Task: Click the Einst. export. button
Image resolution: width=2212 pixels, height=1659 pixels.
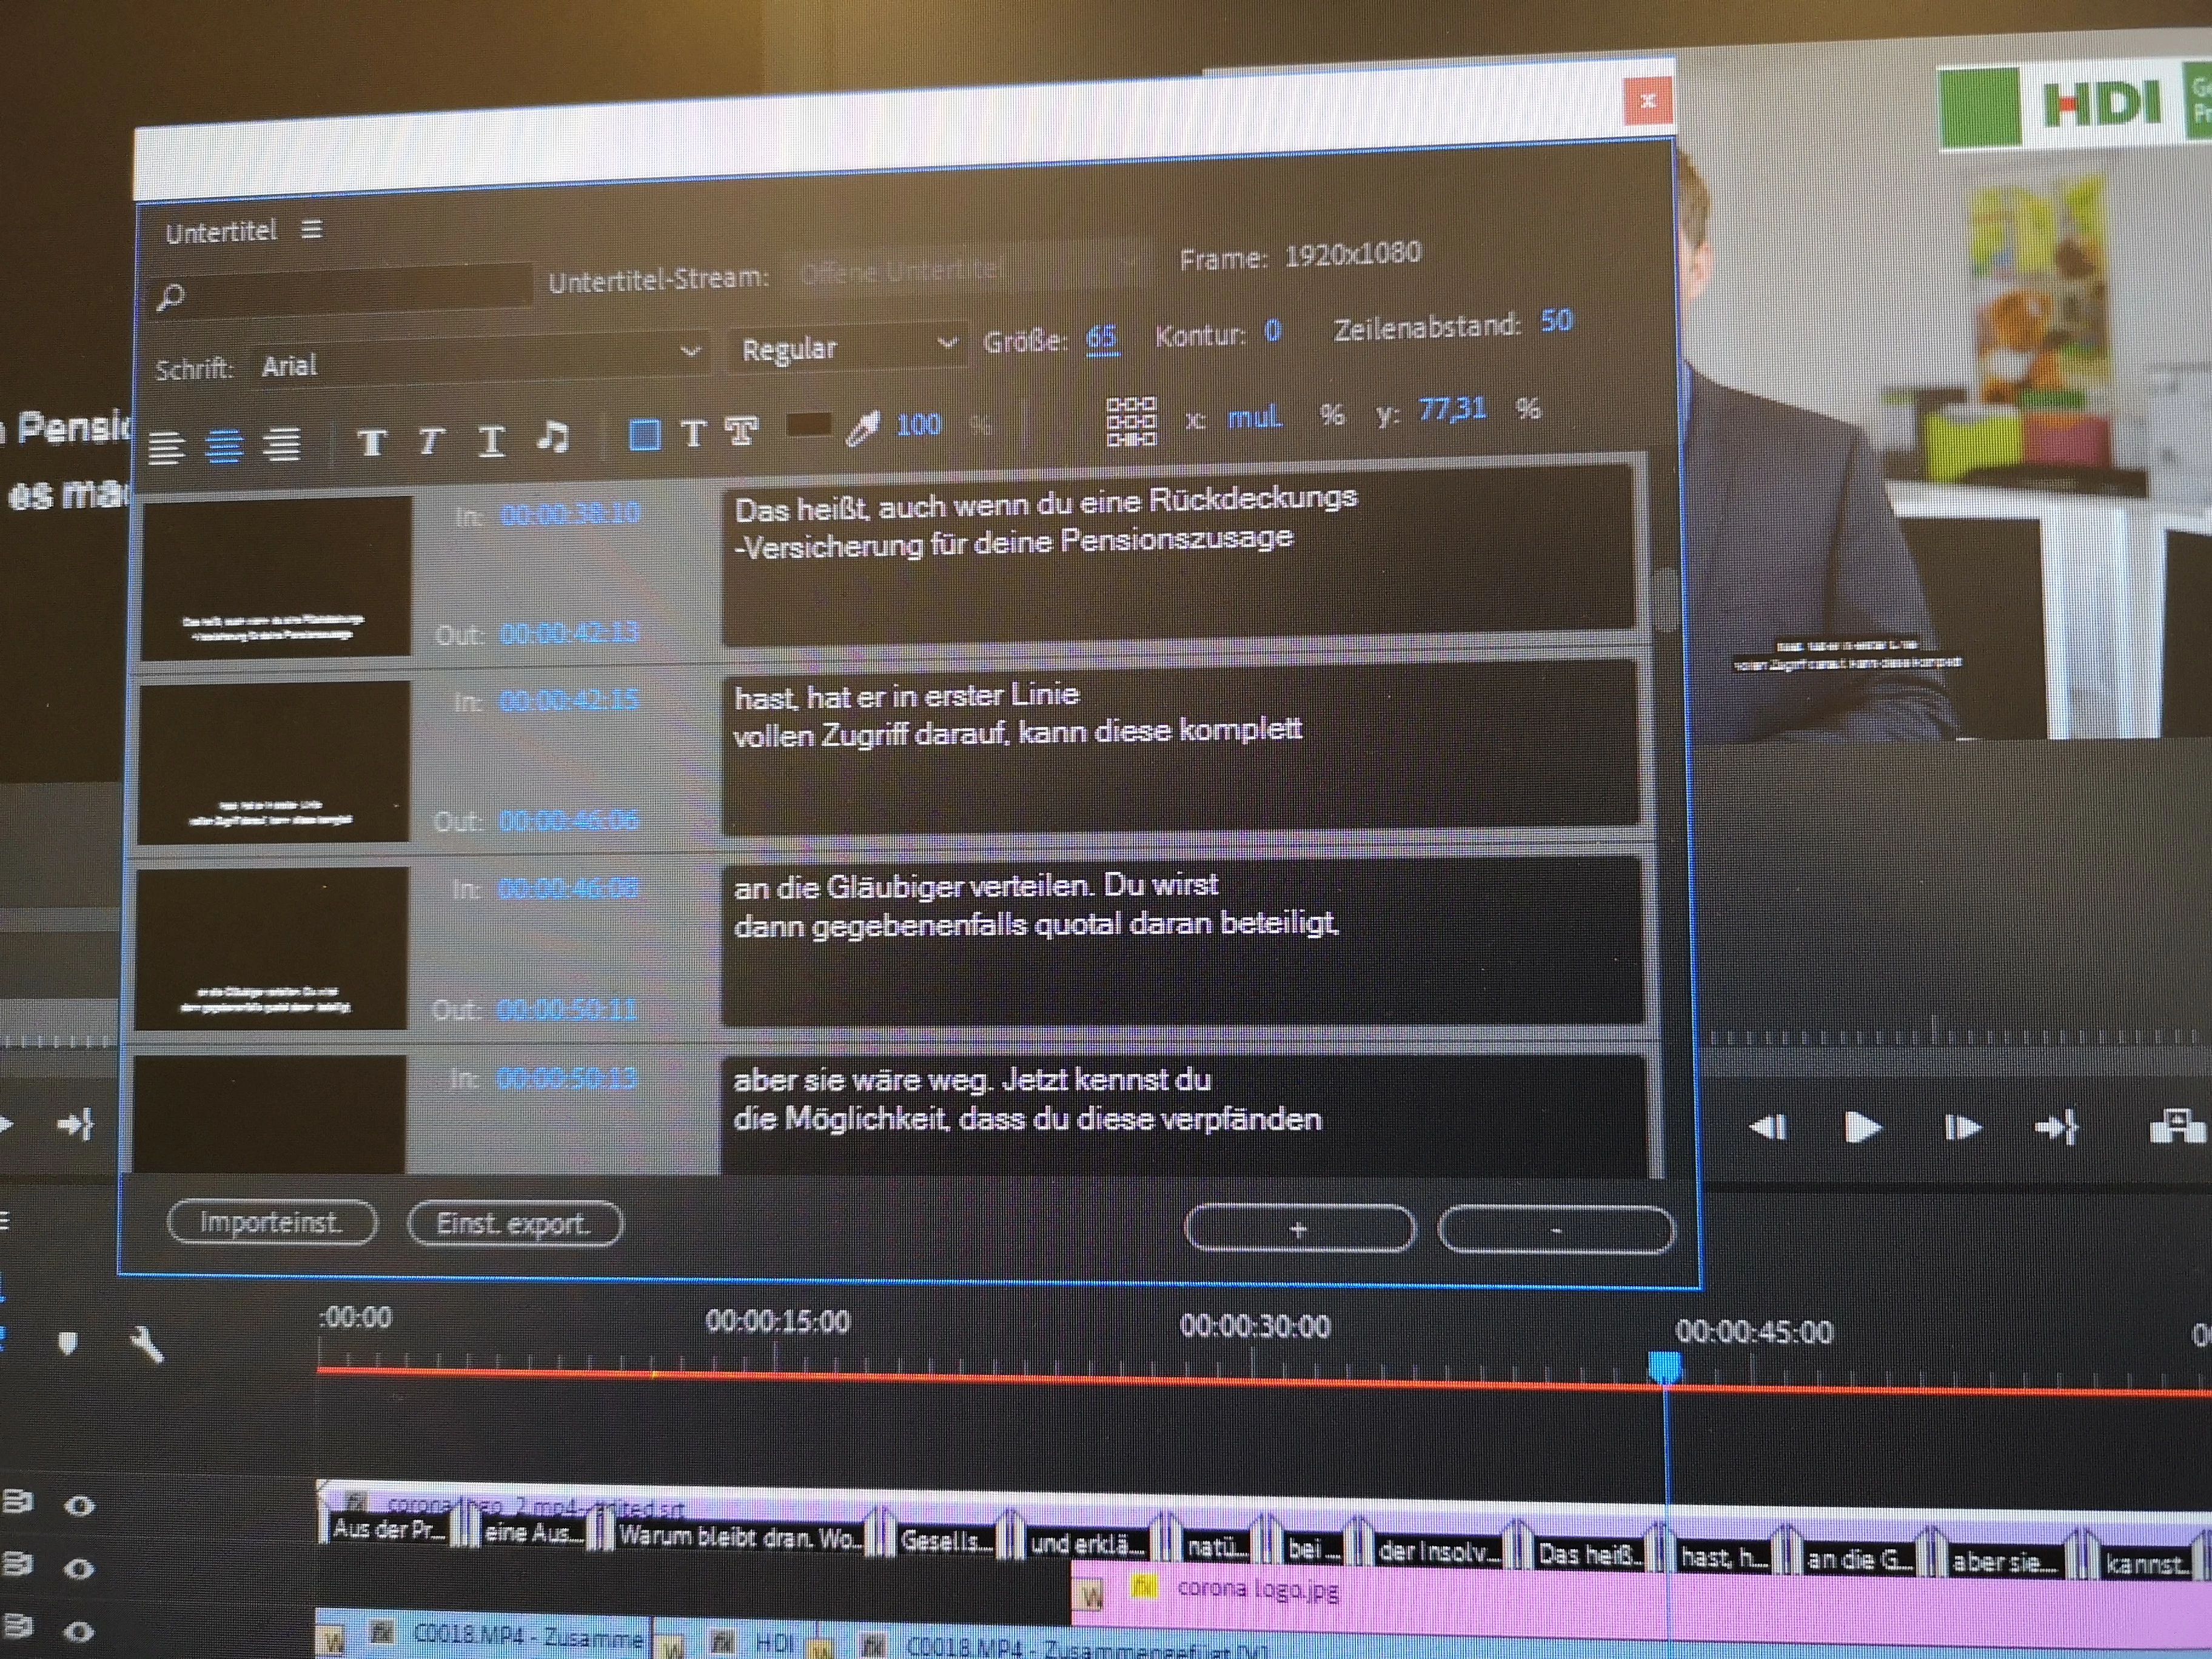Action: (x=515, y=1224)
